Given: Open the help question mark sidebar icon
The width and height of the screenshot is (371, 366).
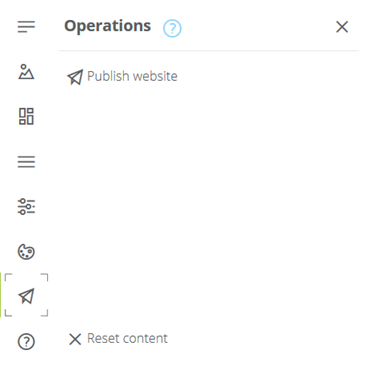Looking at the screenshot, I should 26,341.
